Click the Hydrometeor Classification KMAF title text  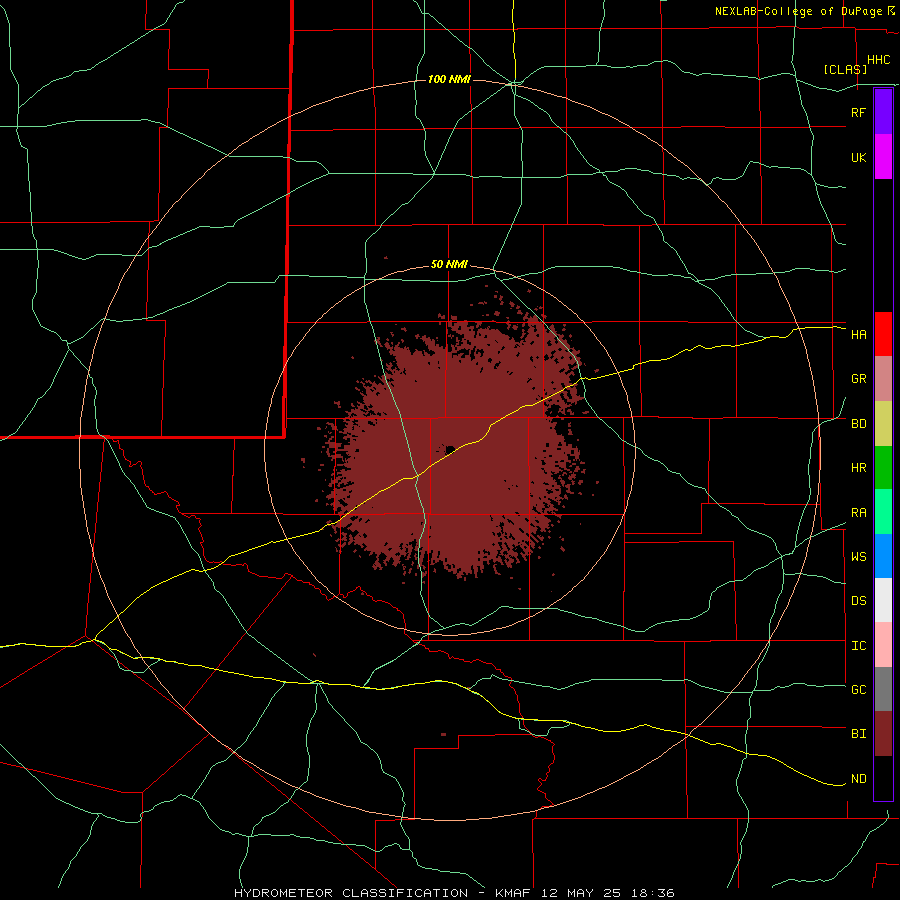pyautogui.click(x=454, y=893)
